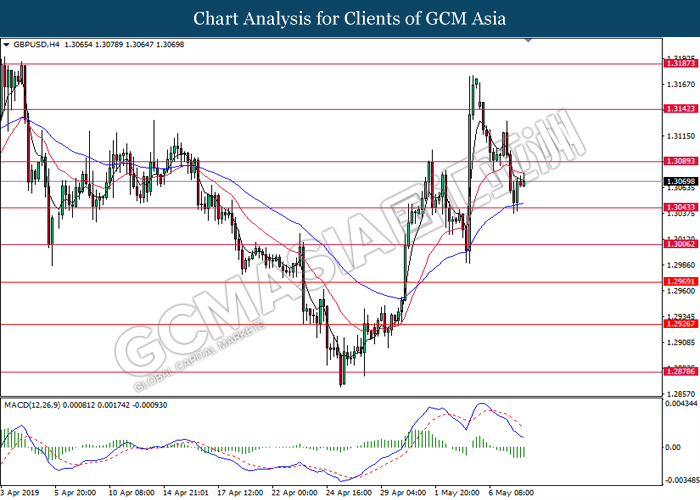Click the MACD zero level 0.00 label
This screenshot has width=700, height=500.
click(x=673, y=447)
